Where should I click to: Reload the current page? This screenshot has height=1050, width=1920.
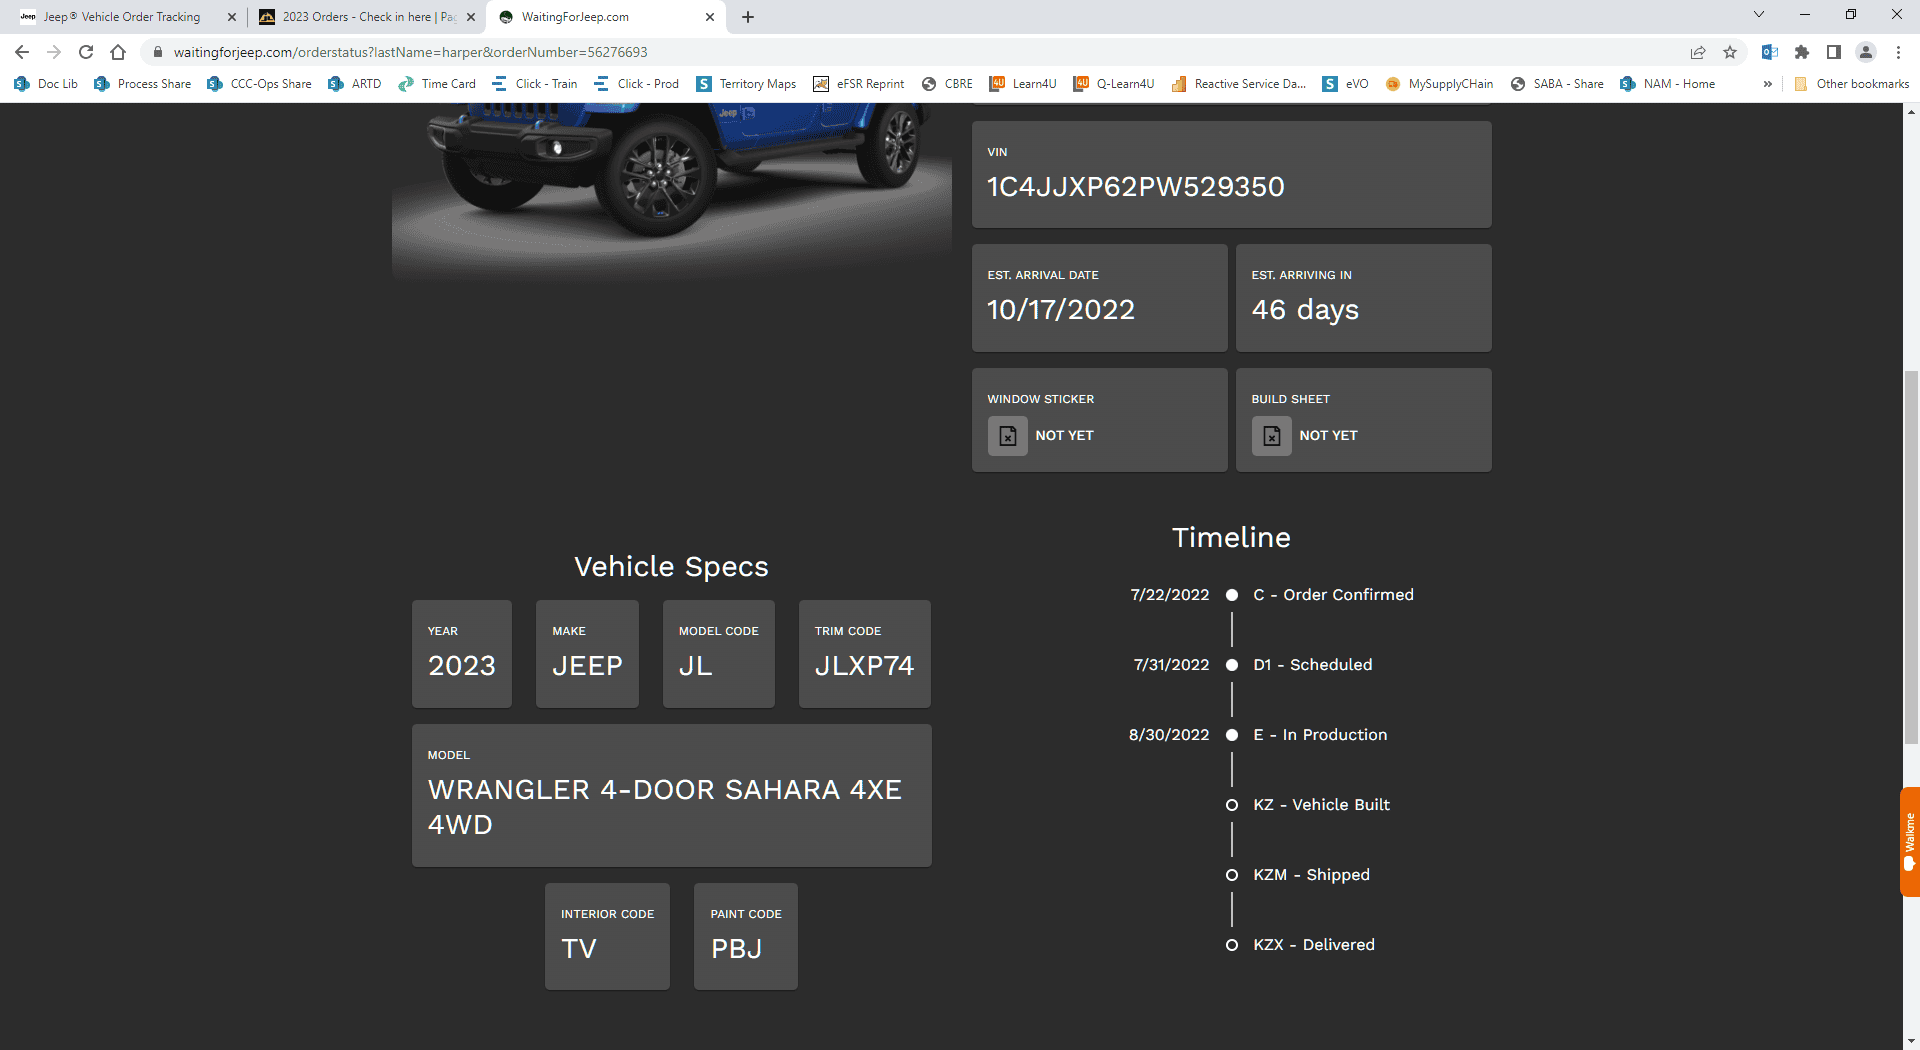point(86,52)
